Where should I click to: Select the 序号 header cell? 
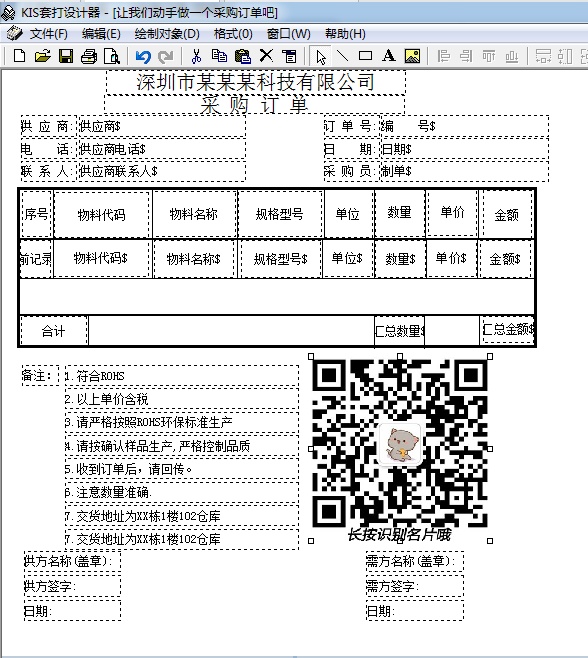(37, 214)
